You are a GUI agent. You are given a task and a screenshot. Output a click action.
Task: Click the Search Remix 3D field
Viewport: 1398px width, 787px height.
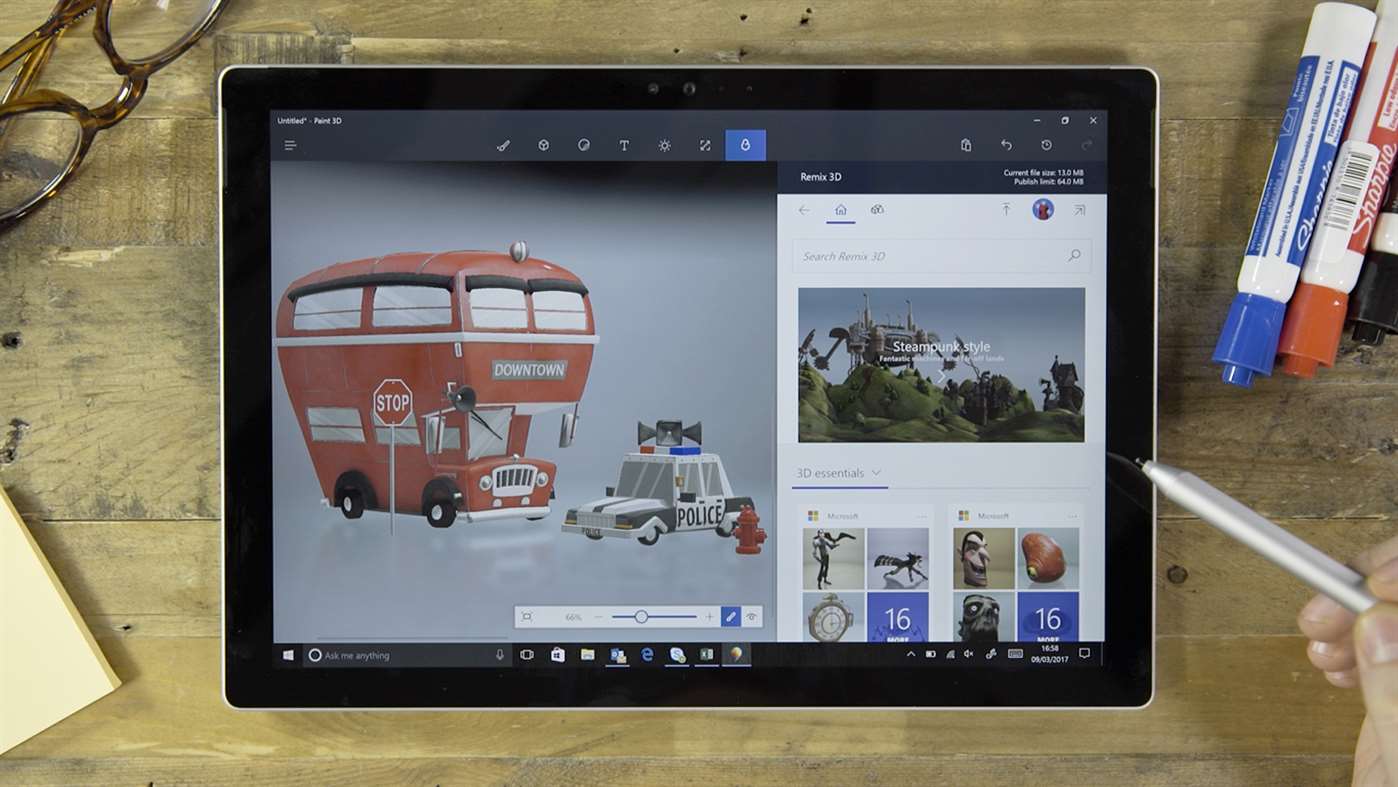(941, 256)
